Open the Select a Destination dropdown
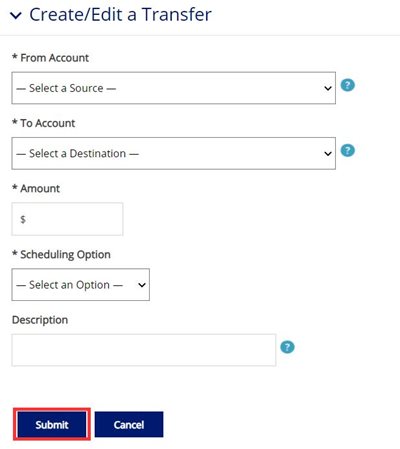The height and width of the screenshot is (449, 400). tap(173, 153)
